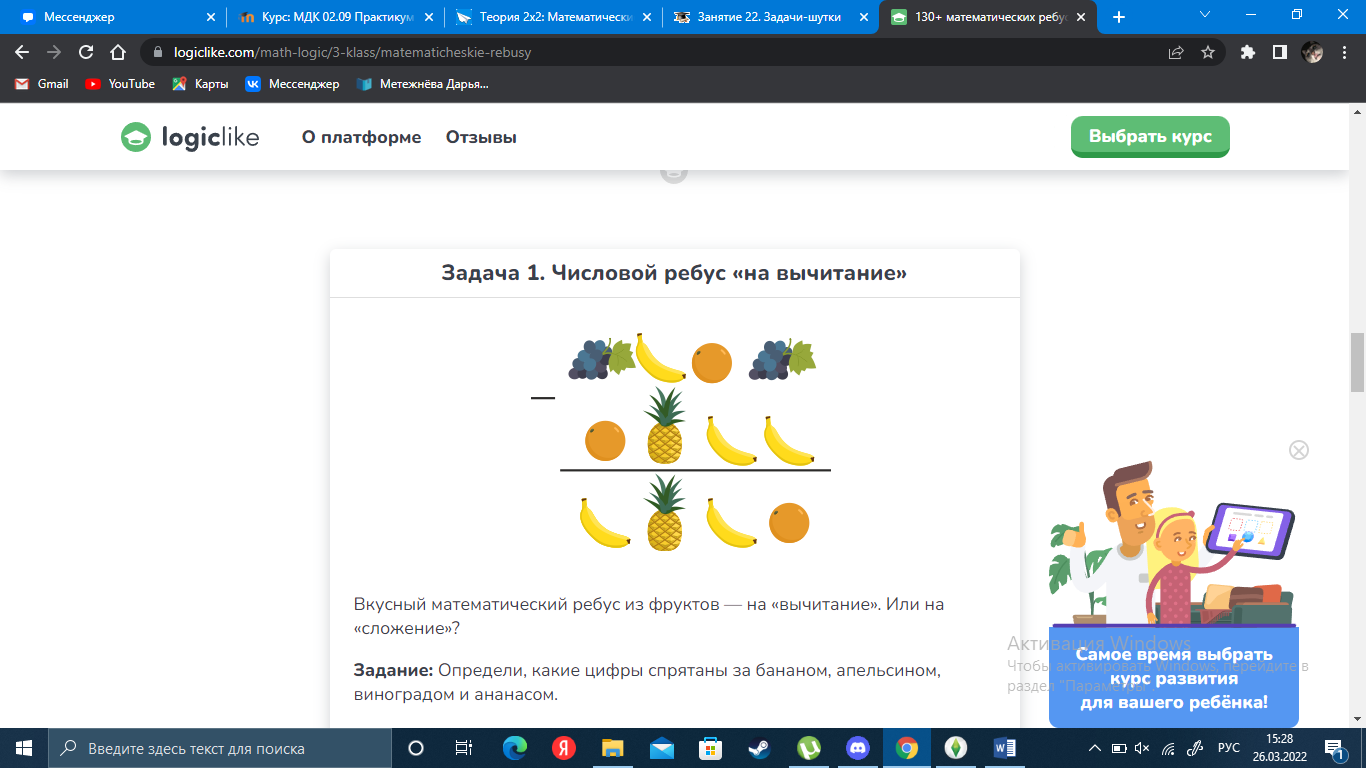Image resolution: width=1366 pixels, height=768 pixels.
Task: Click the family with tablet illustration
Action: coord(1172,545)
